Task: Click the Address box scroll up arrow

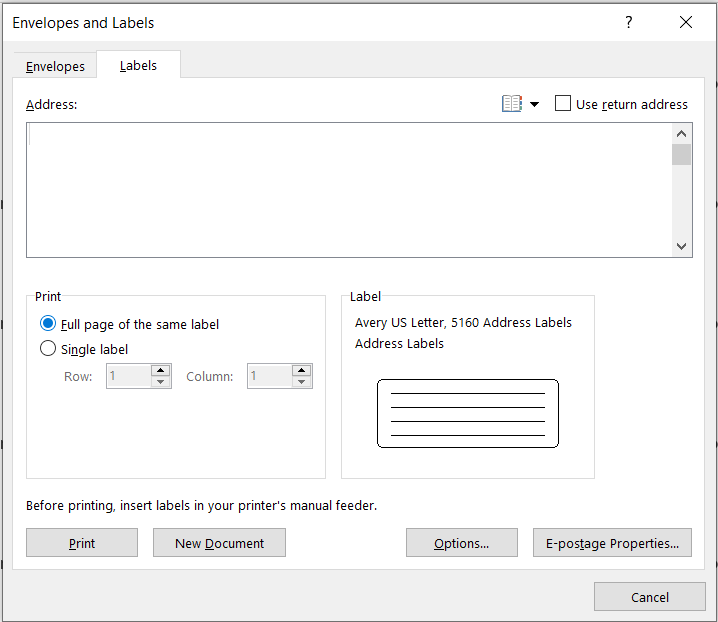Action: pyautogui.click(x=681, y=134)
